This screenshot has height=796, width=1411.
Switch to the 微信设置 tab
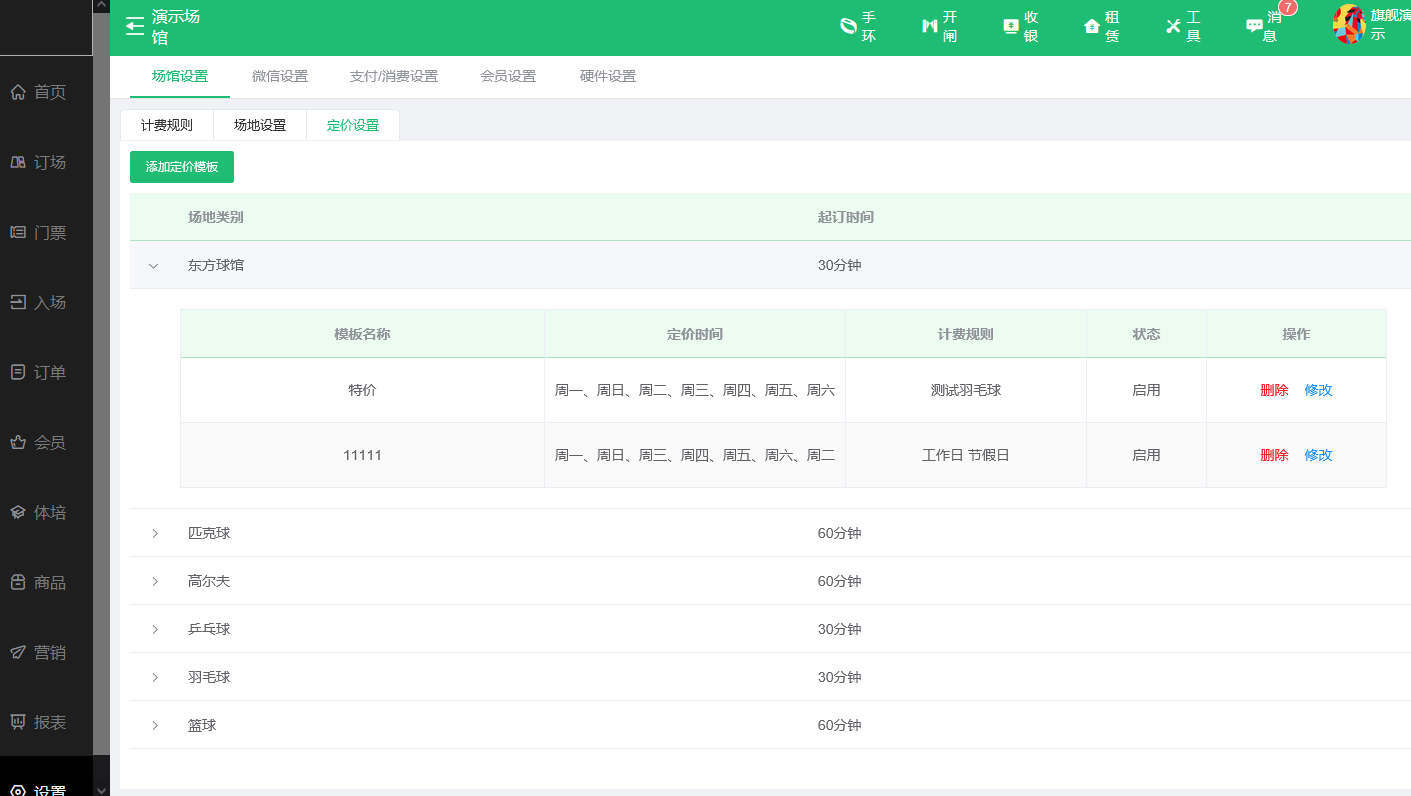coord(280,77)
